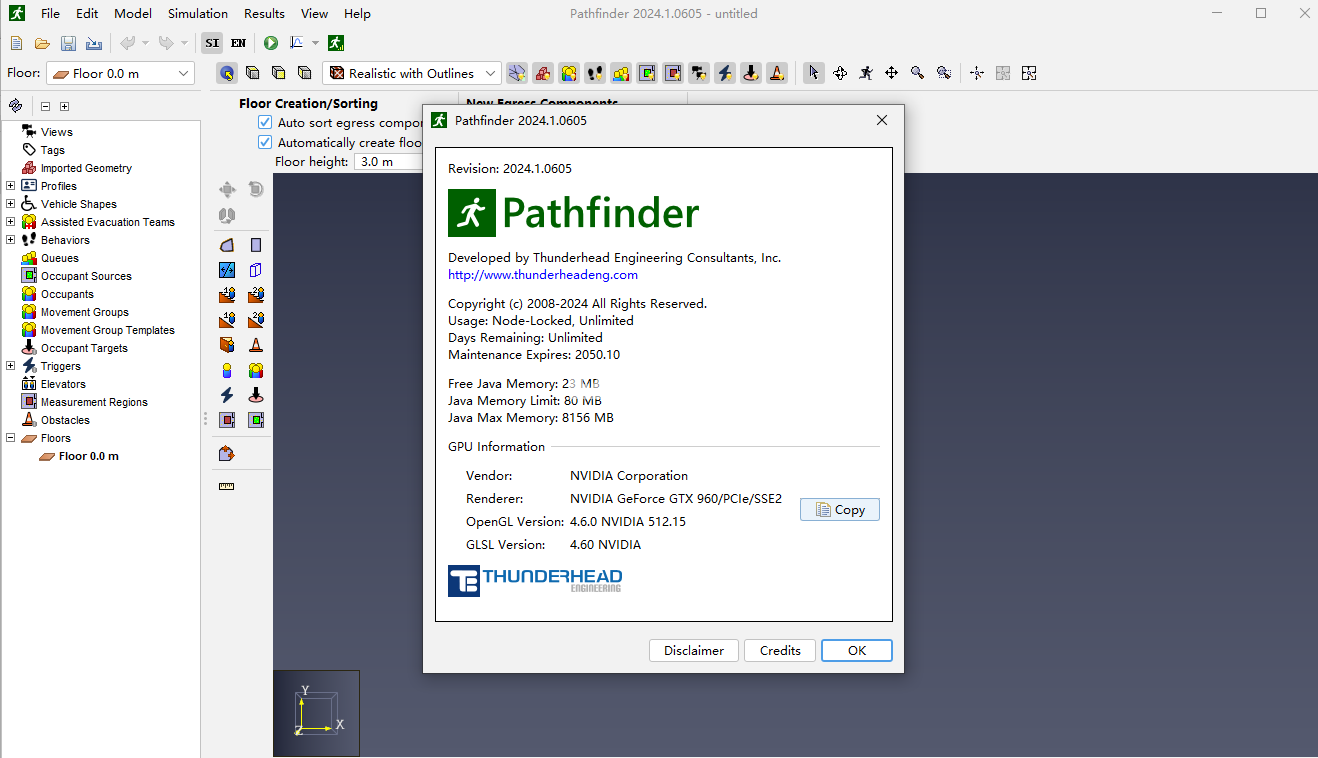Open the Floor selector dropdown
1318x758 pixels.
click(120, 73)
